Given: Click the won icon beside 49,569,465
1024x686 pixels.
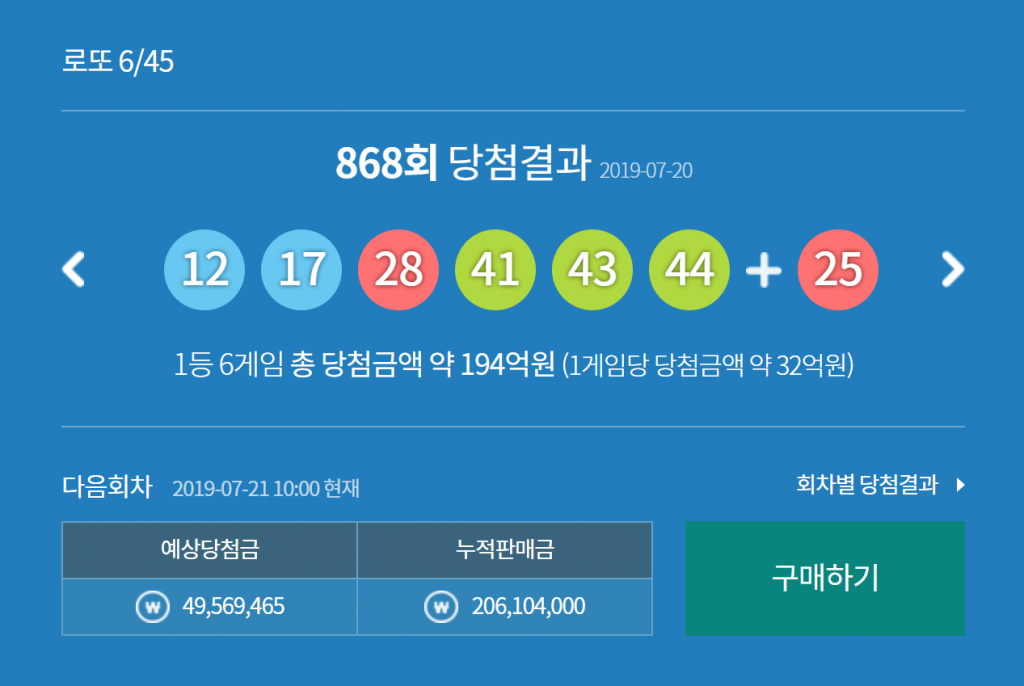Looking at the screenshot, I should click(x=152, y=606).
